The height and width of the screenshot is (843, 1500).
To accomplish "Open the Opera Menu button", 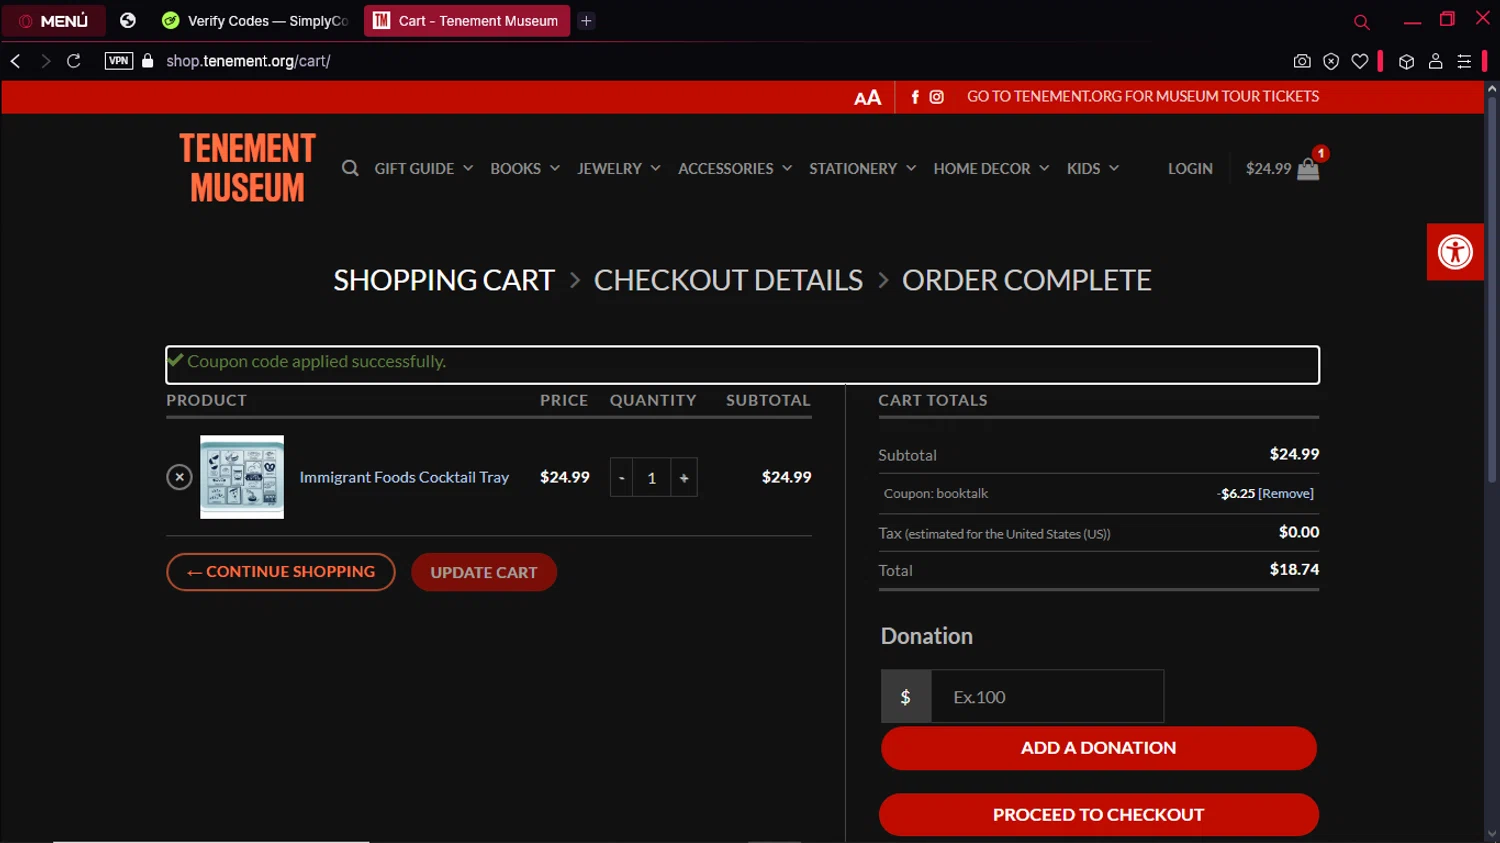I will coord(54,21).
